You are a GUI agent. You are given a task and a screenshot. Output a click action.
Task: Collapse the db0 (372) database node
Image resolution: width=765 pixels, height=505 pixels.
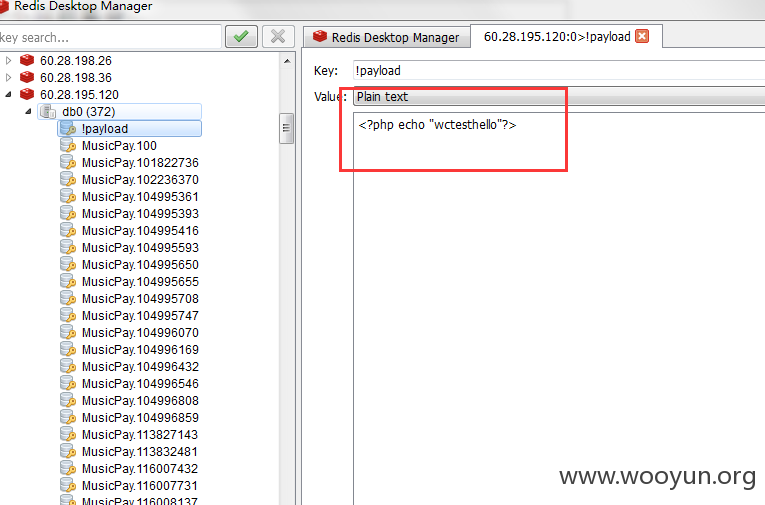[29, 111]
